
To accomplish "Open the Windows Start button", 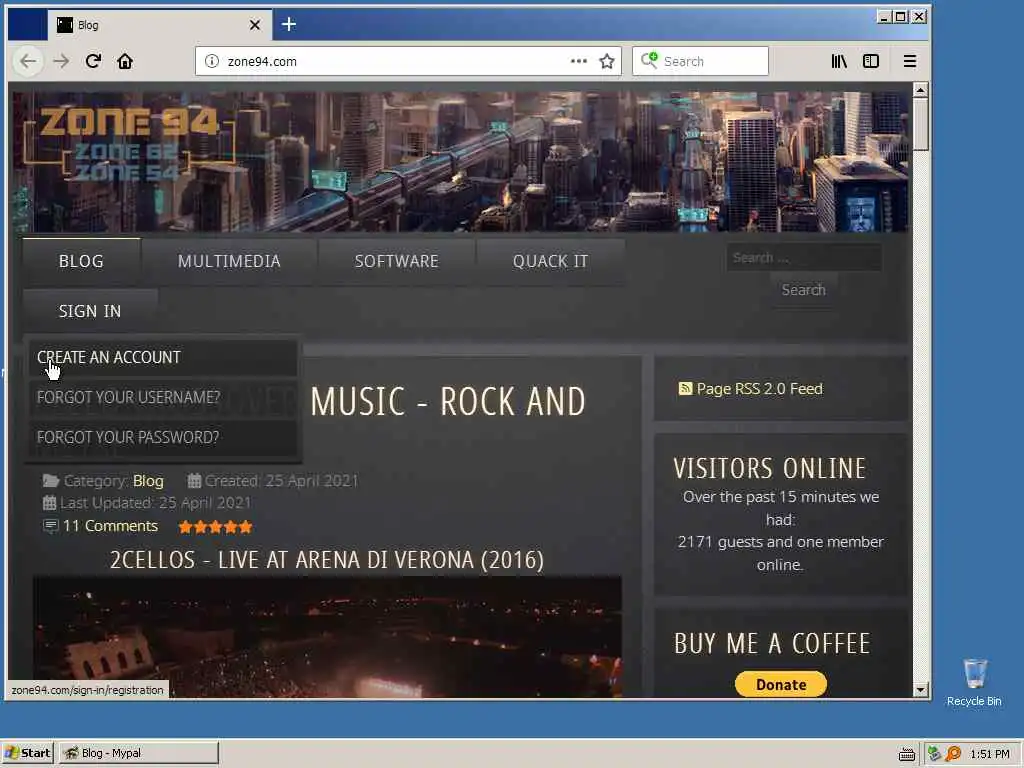I will coord(27,753).
